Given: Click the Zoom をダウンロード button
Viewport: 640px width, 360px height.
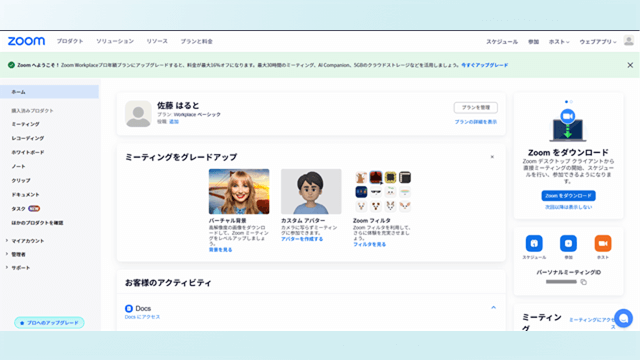Looking at the screenshot, I should [x=568, y=196].
